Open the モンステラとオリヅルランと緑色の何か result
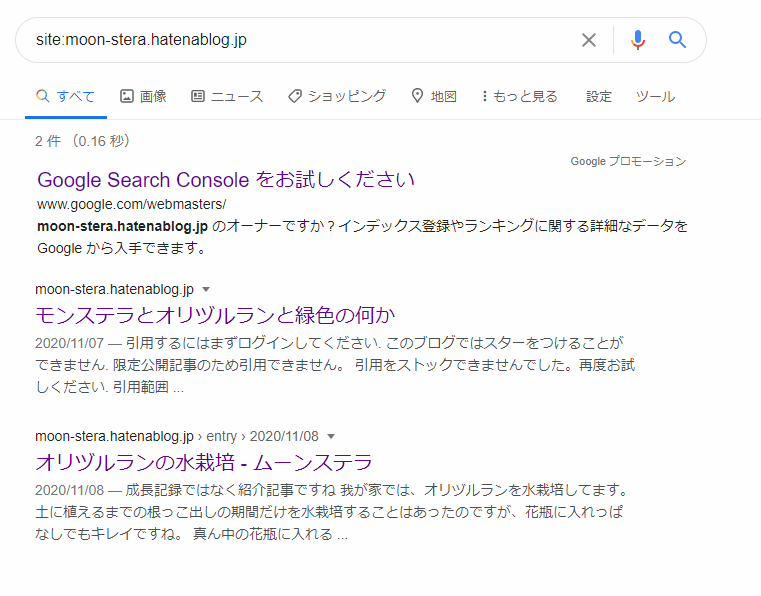Viewport: 761px width, 596px height. (x=215, y=315)
